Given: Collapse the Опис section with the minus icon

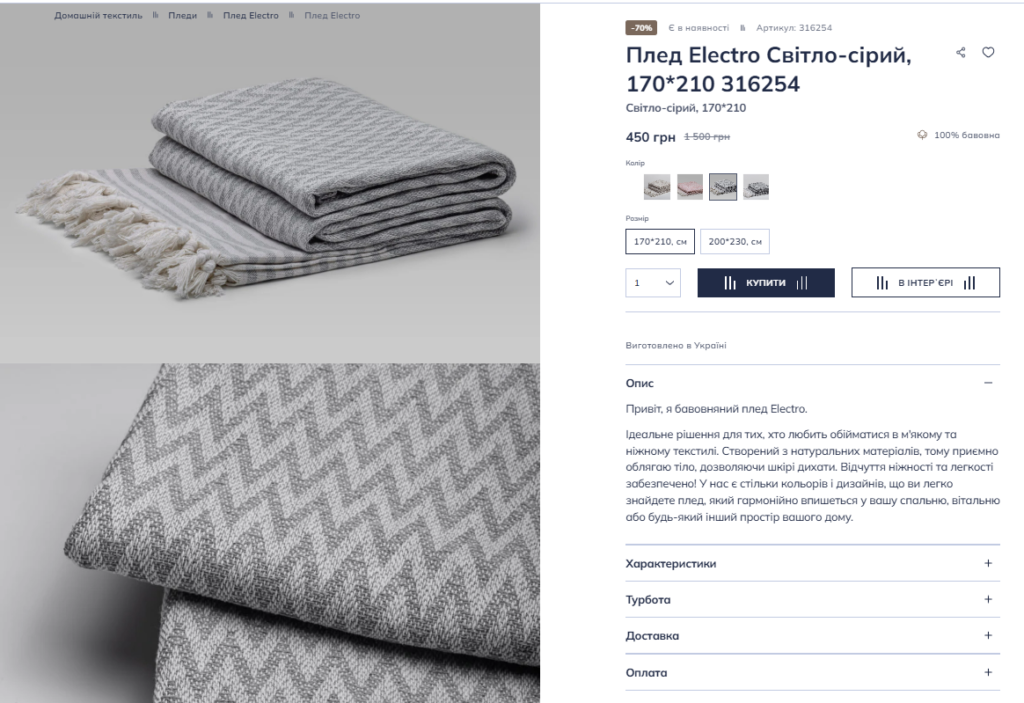Looking at the screenshot, I should click(988, 383).
